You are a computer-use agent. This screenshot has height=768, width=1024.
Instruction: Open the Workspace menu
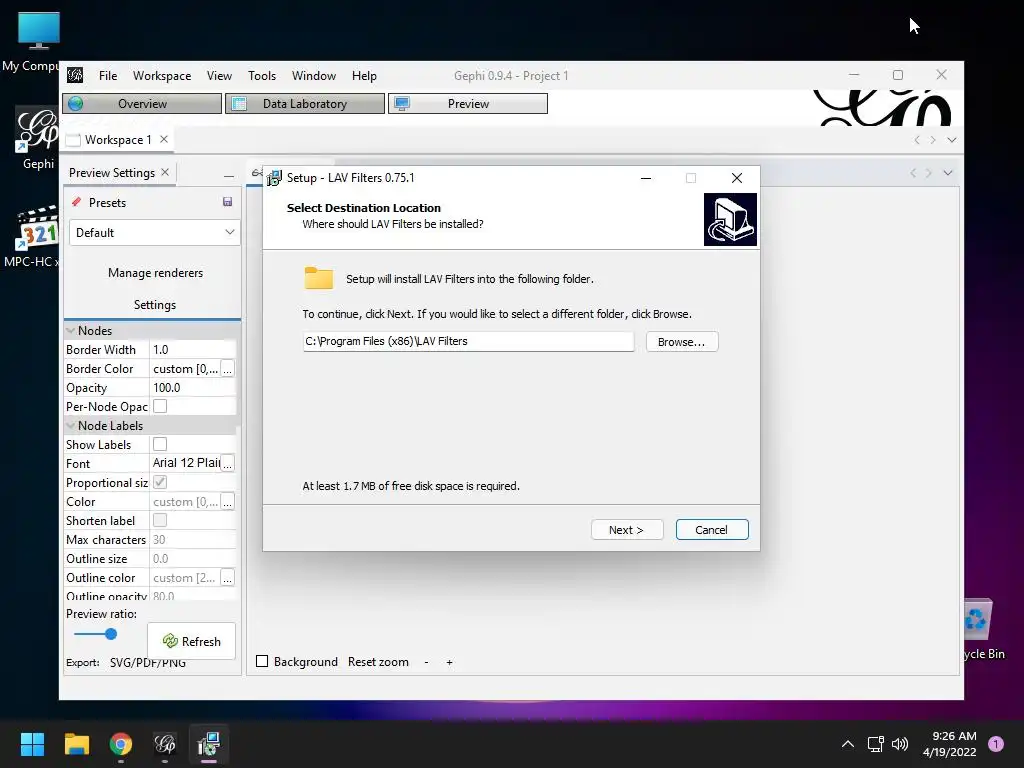(162, 76)
